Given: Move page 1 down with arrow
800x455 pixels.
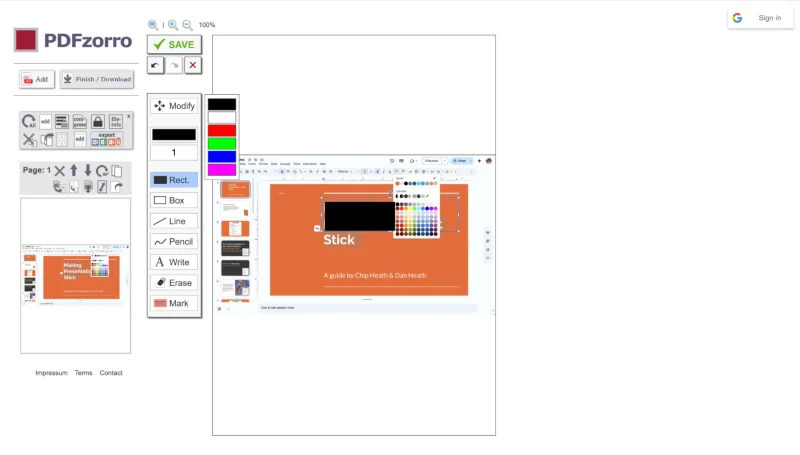Looking at the screenshot, I should click(88, 170).
